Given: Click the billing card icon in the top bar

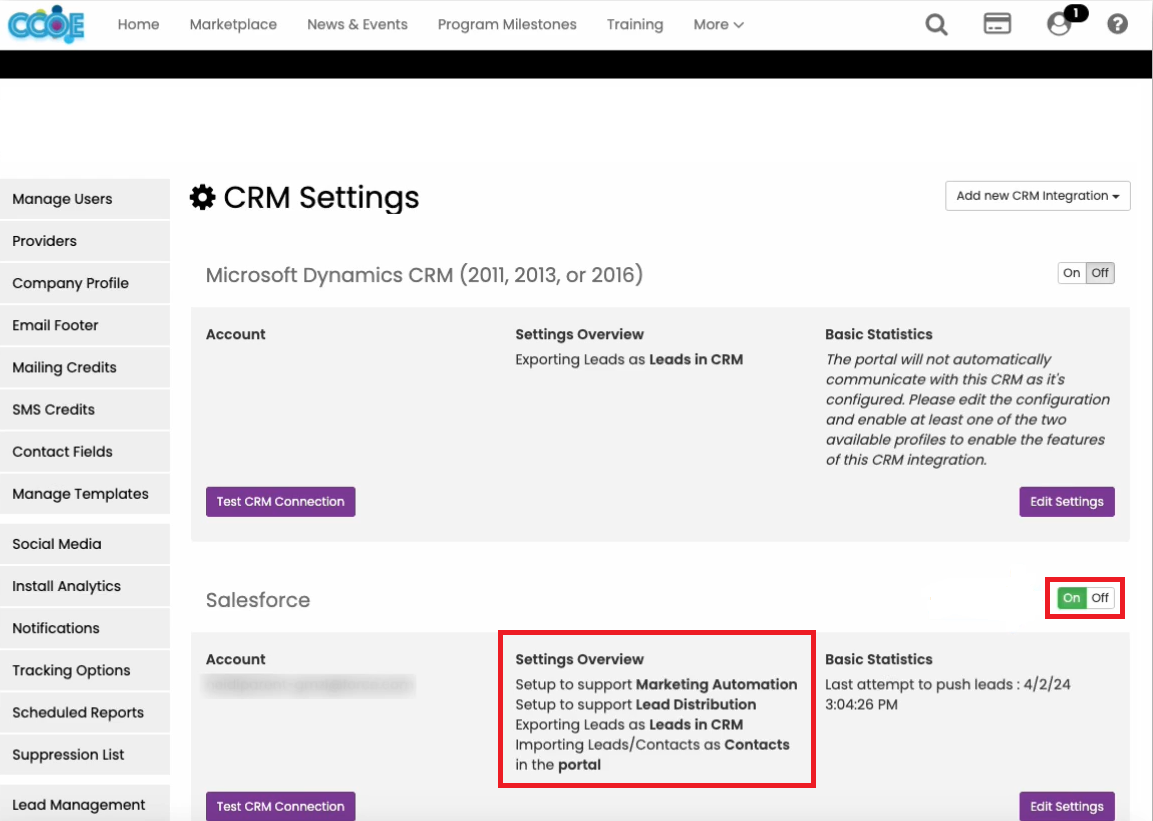Looking at the screenshot, I should [x=997, y=24].
